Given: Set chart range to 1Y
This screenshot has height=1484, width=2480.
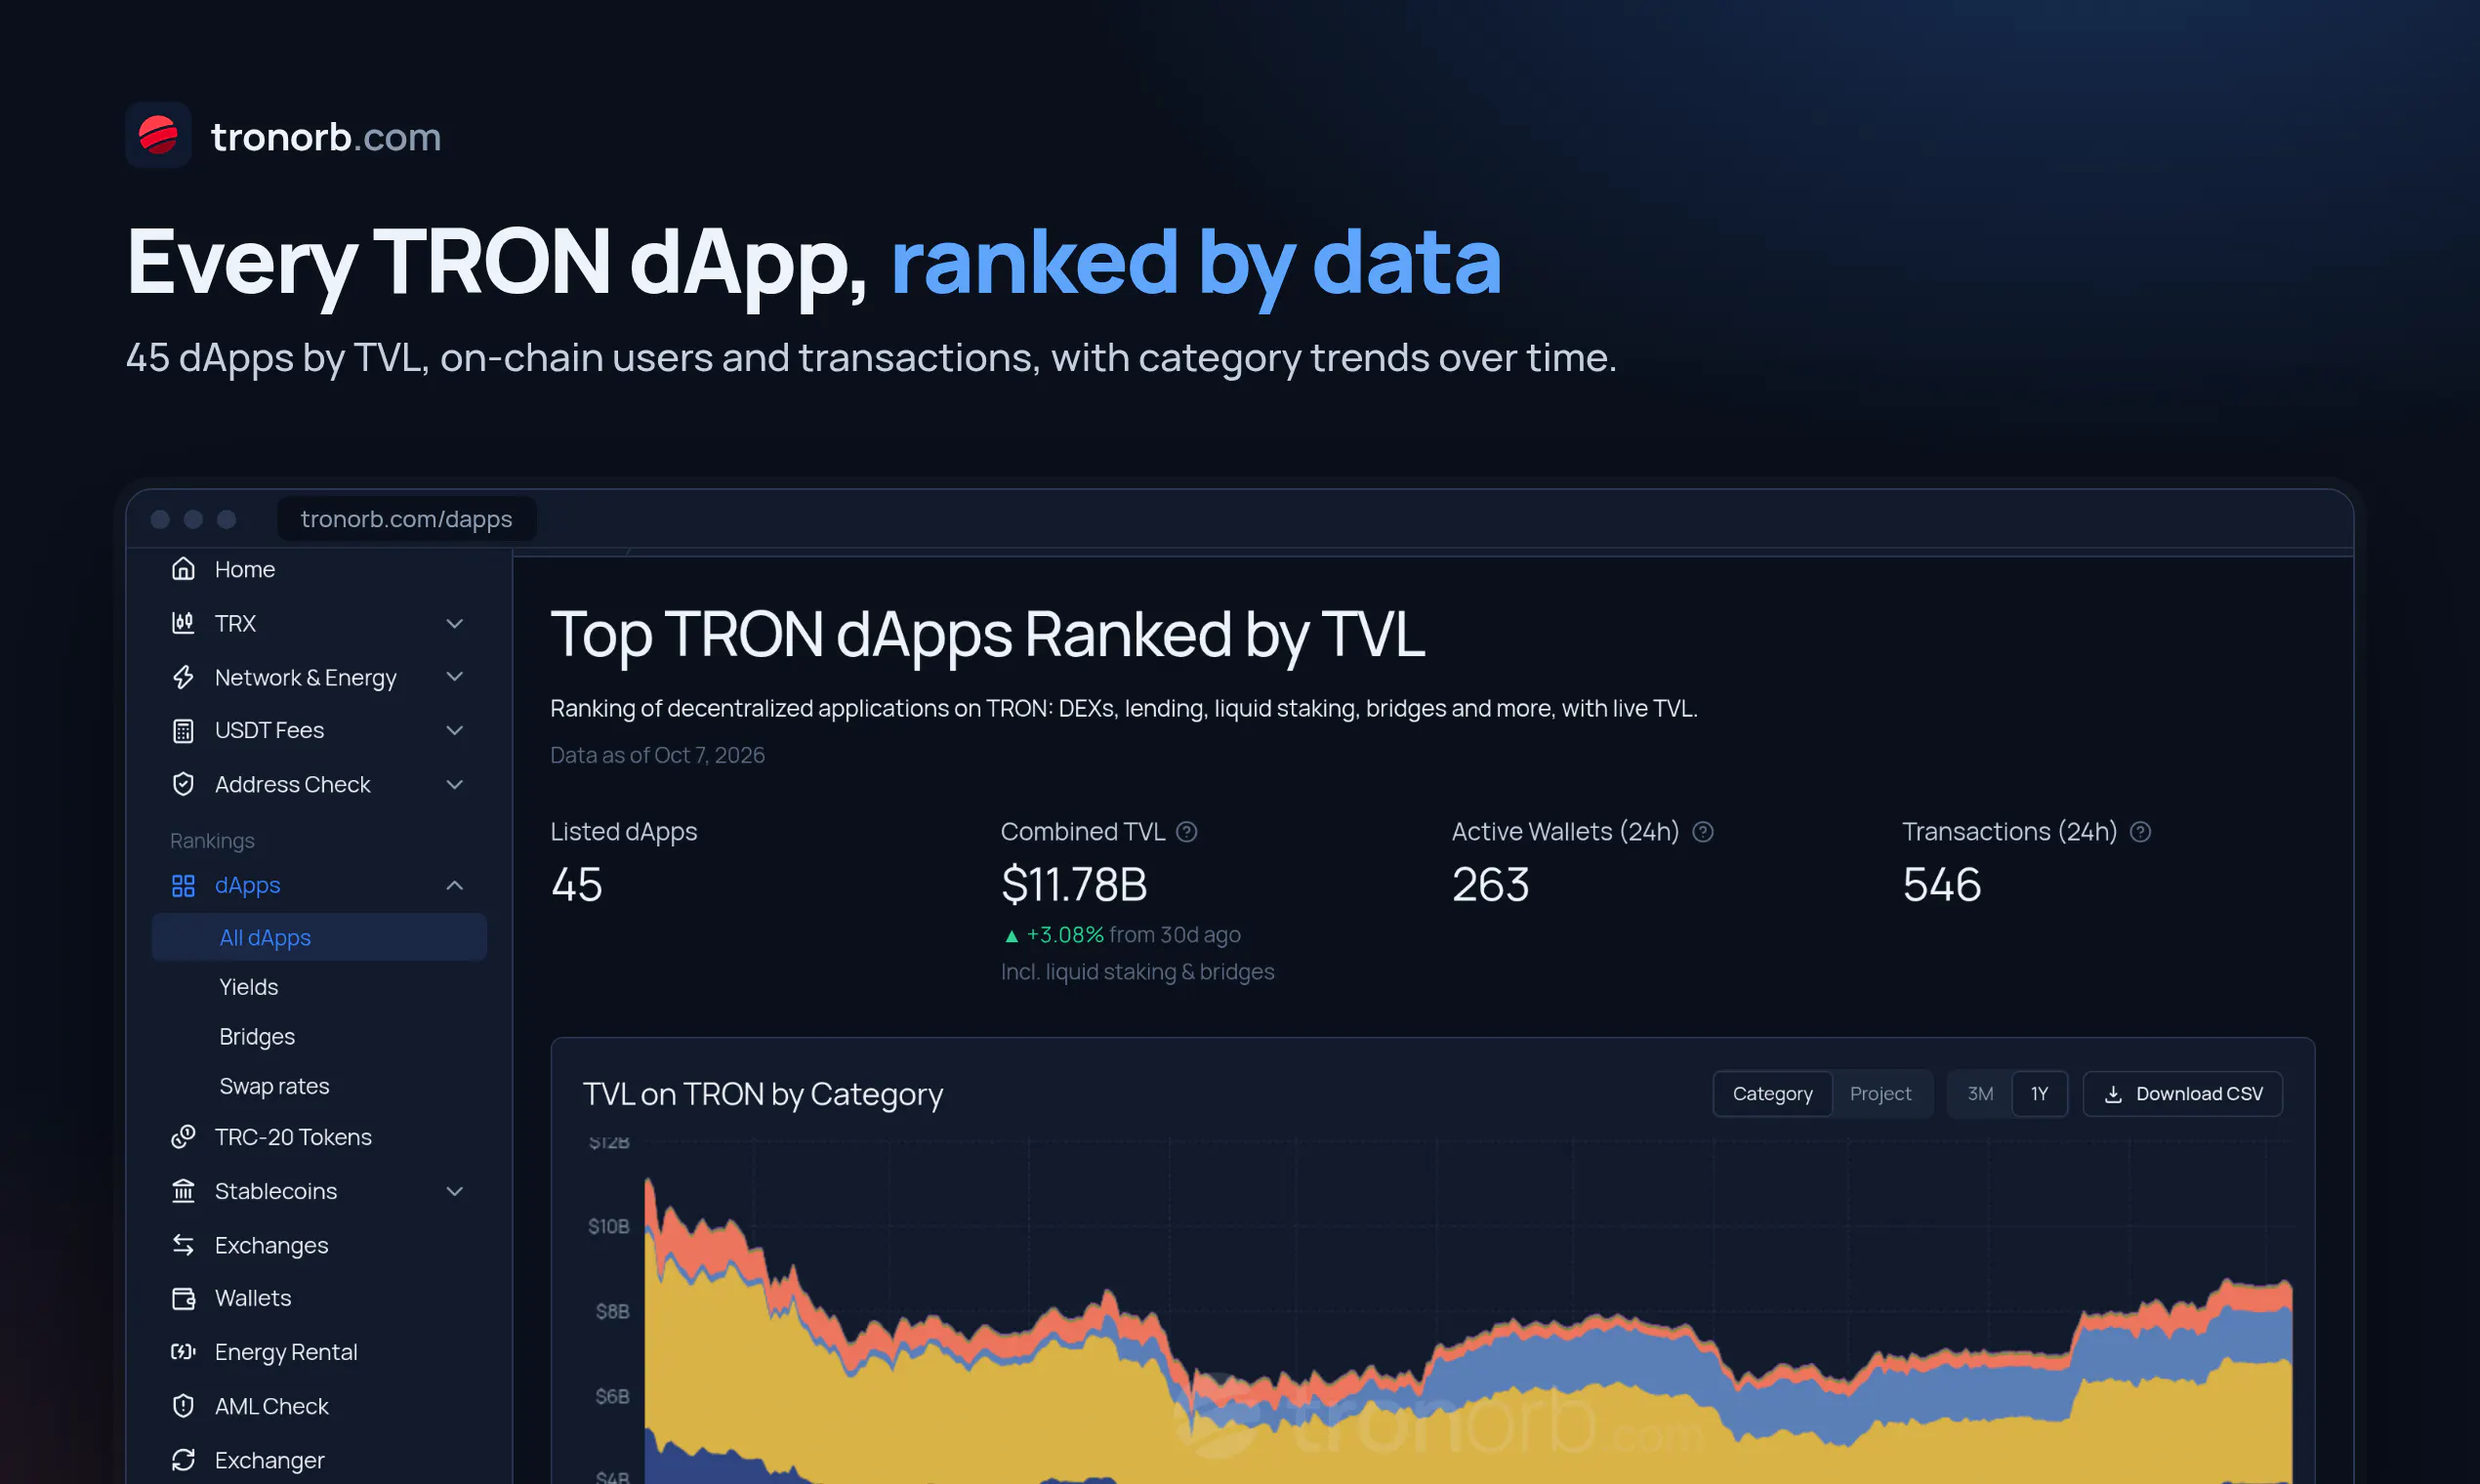Looking at the screenshot, I should click(2039, 1094).
